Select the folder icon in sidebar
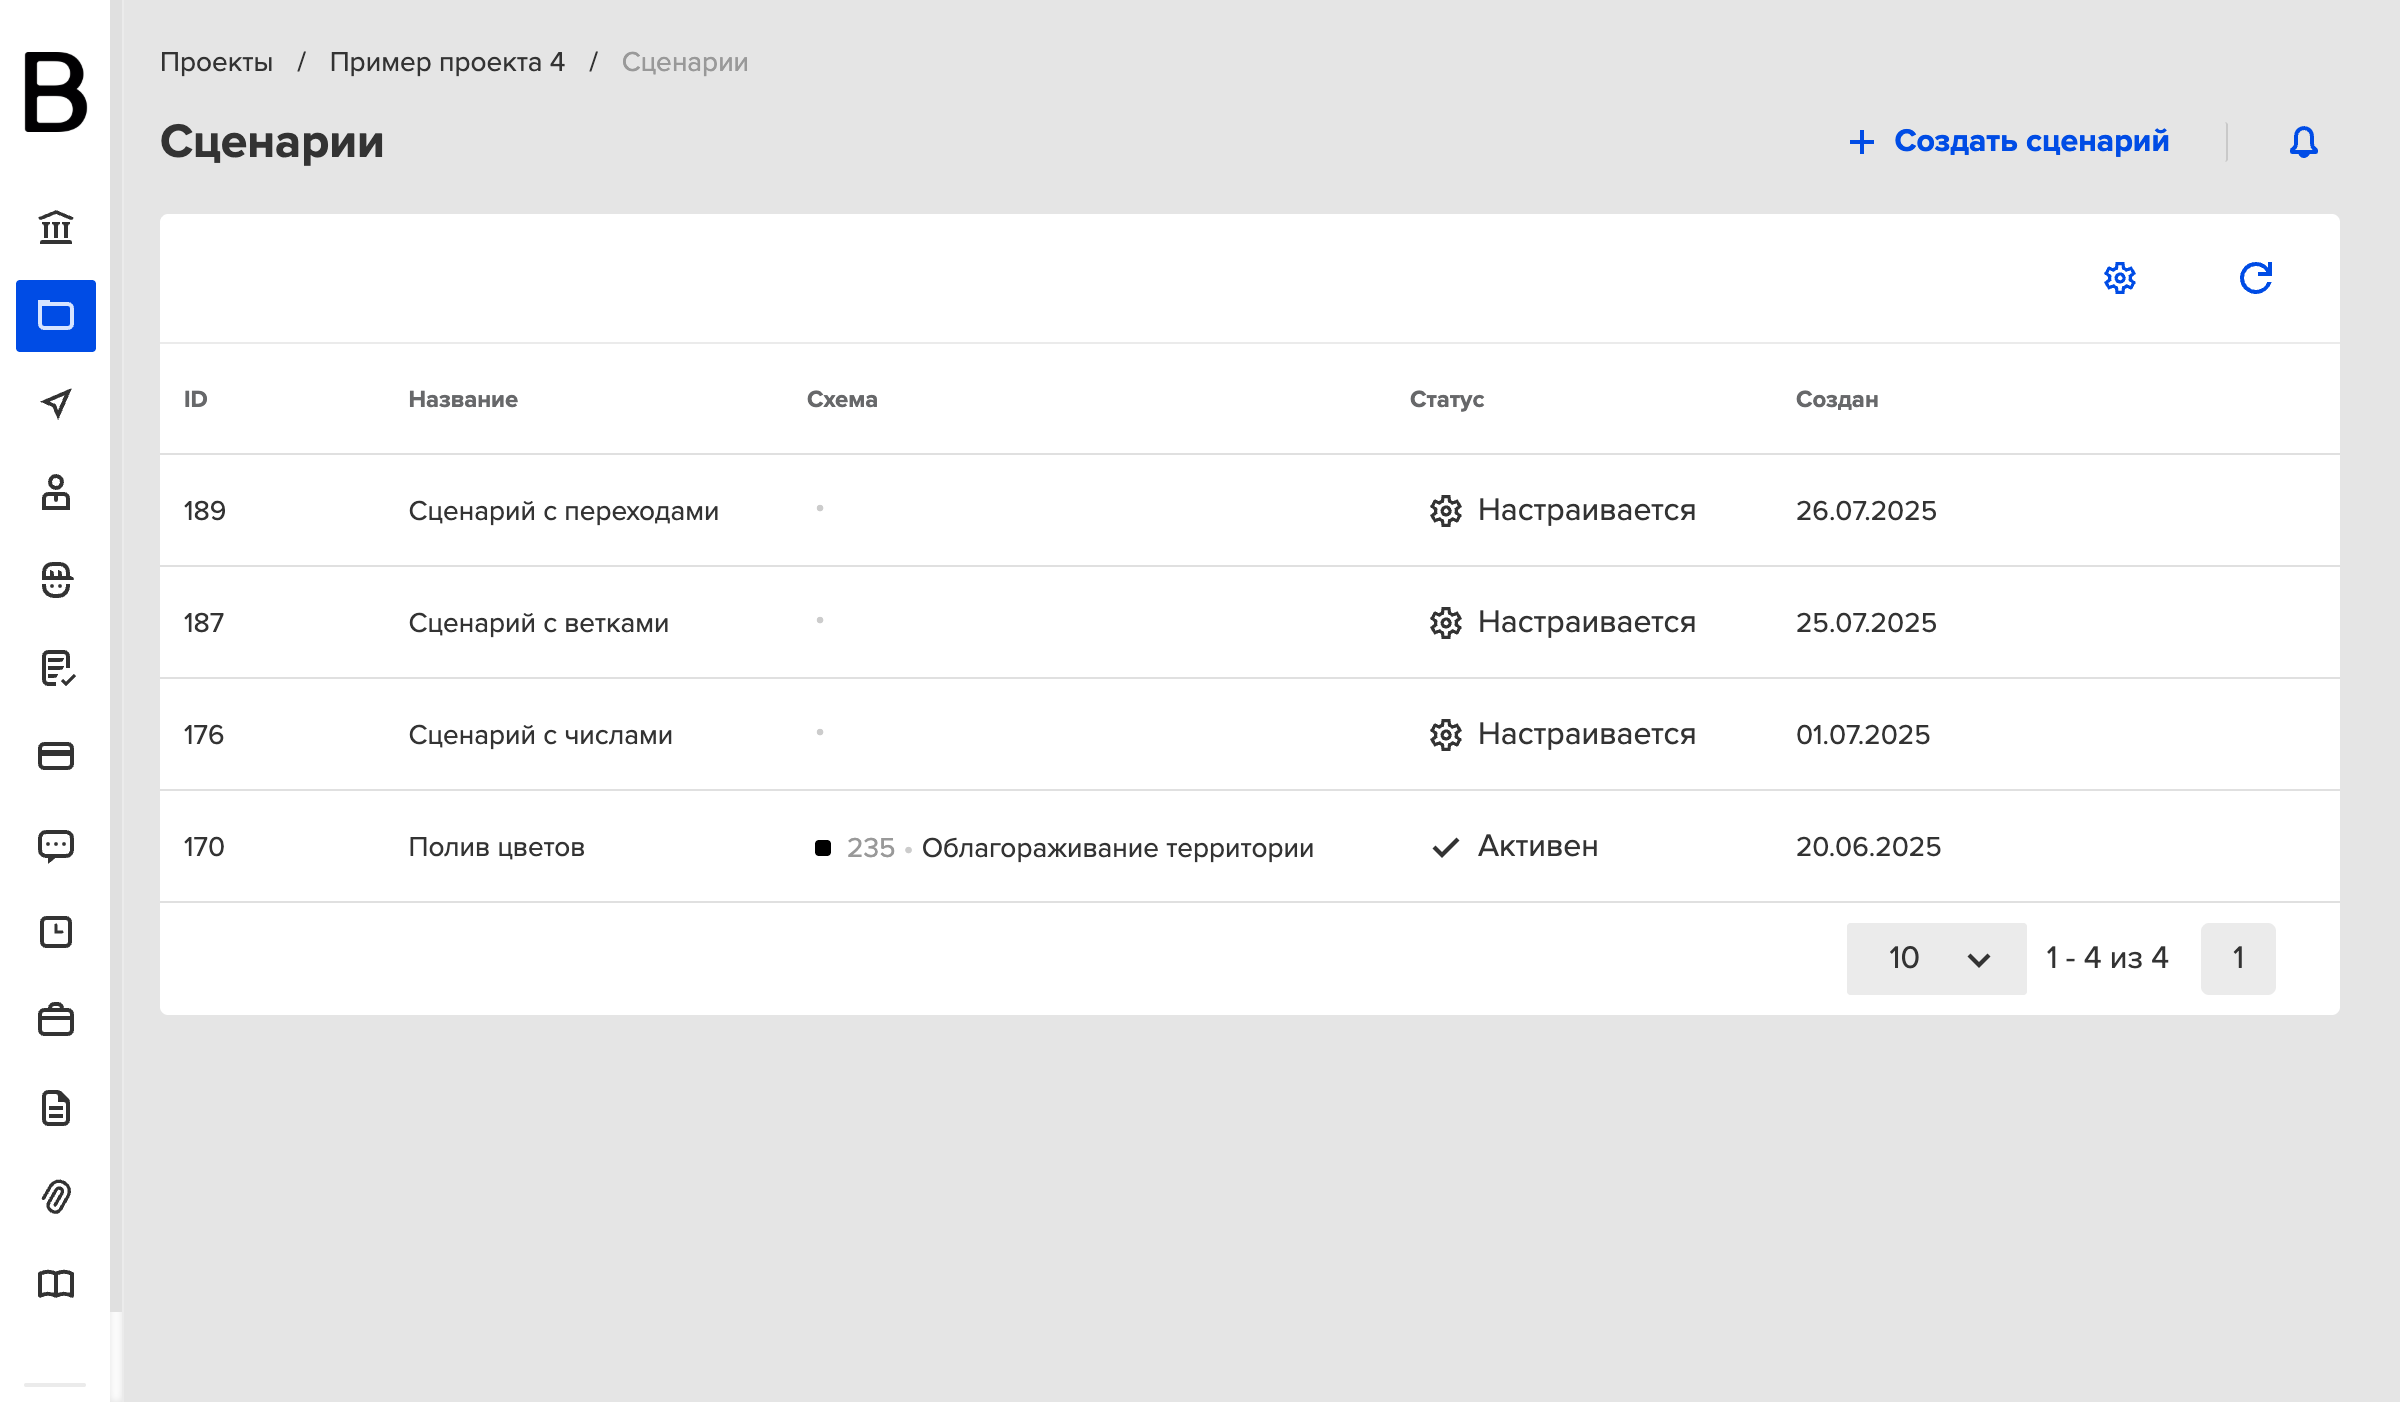 pos(56,316)
